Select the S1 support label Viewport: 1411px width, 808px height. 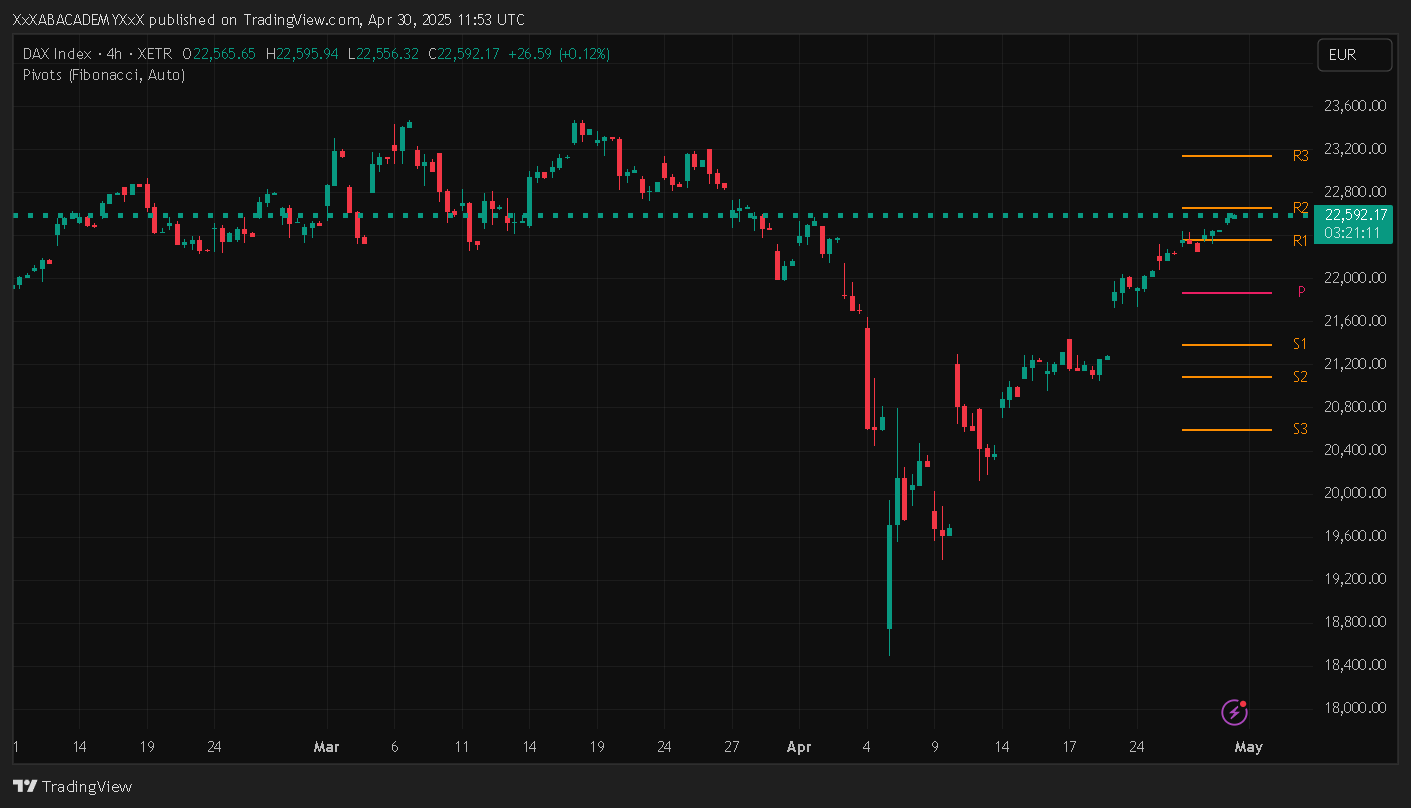pyautogui.click(x=1300, y=344)
